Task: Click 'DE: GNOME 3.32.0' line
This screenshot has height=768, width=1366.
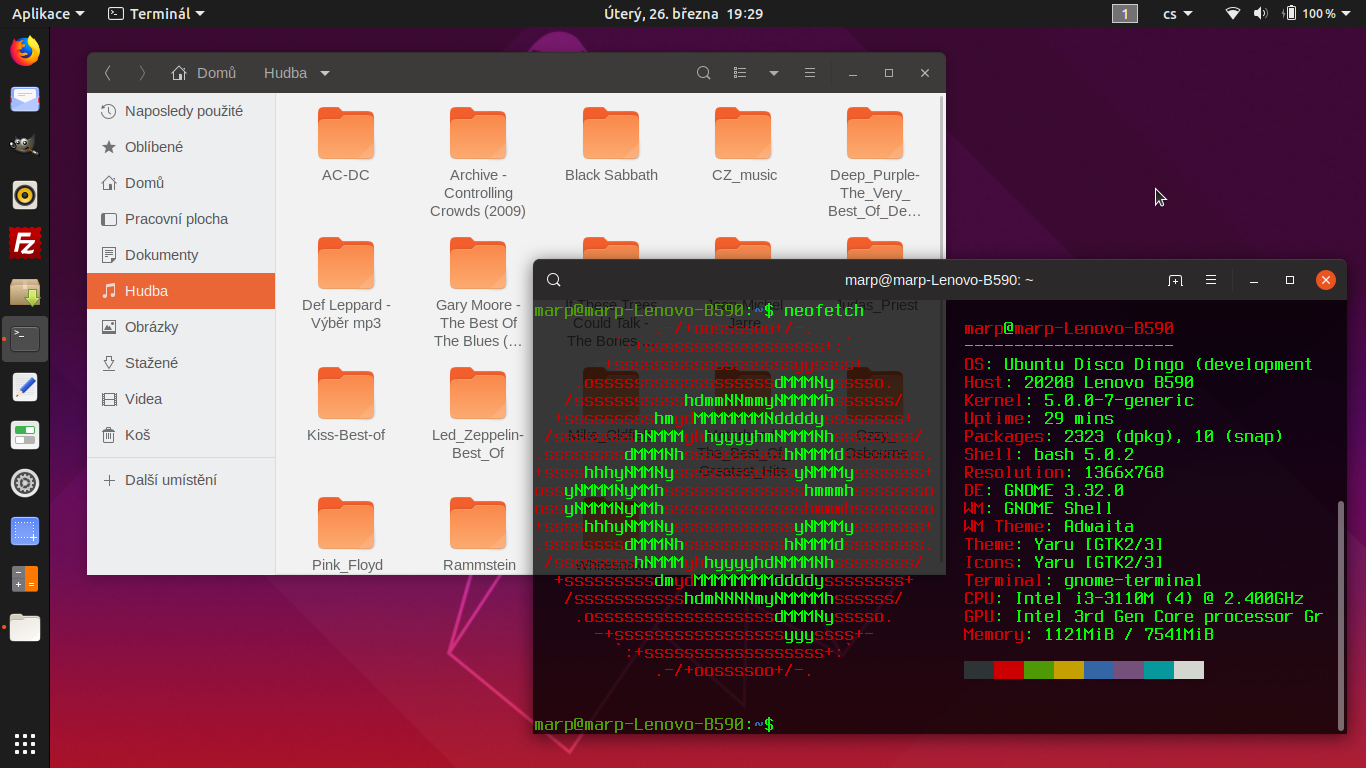Action: 1044,491
